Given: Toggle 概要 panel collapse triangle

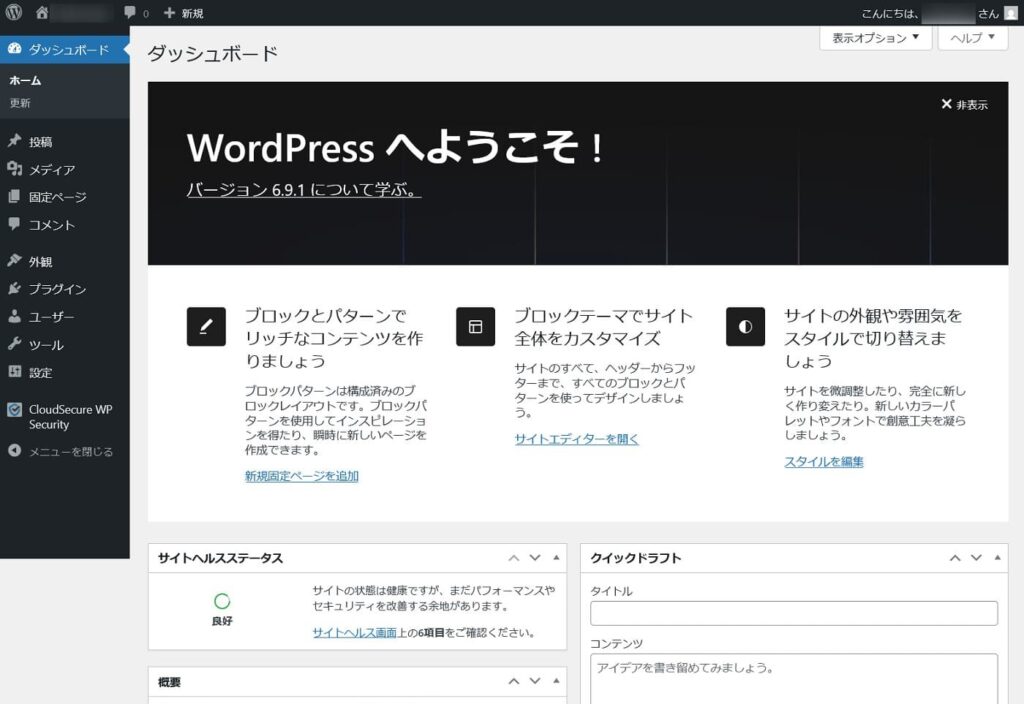Looking at the screenshot, I should (x=556, y=681).
